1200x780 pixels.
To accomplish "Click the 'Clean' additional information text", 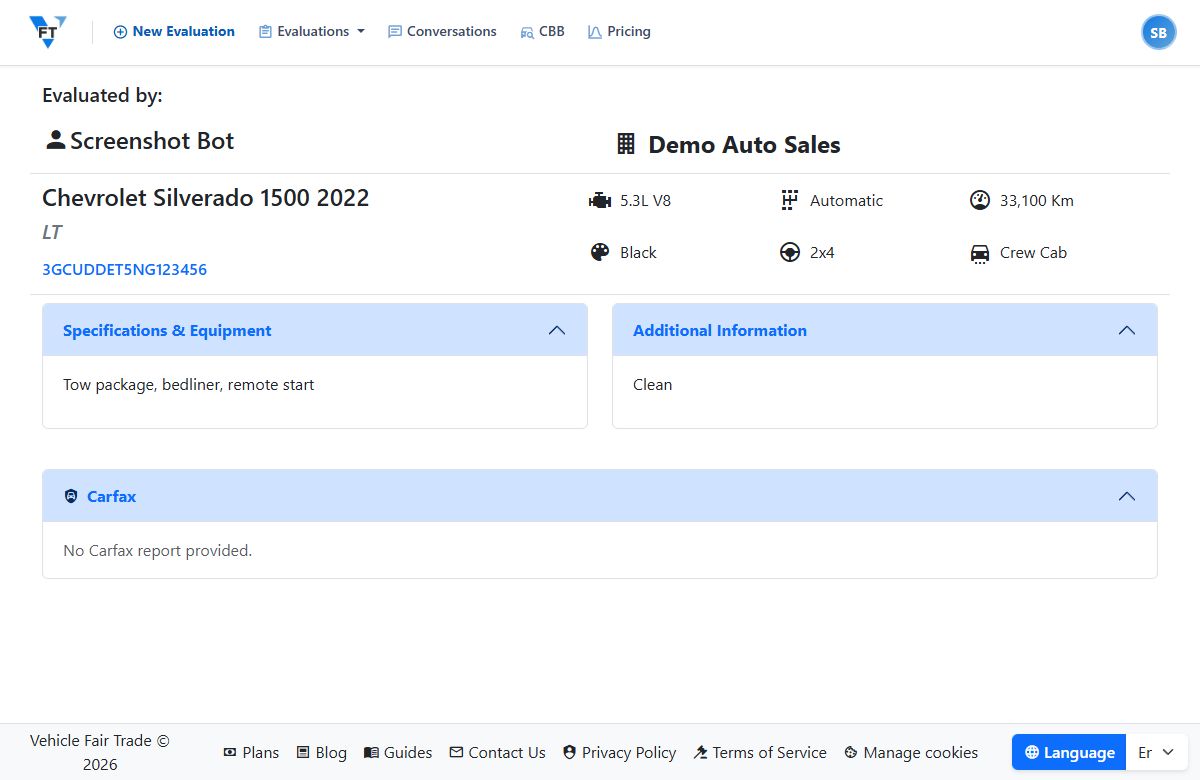I will pyautogui.click(x=652, y=385).
